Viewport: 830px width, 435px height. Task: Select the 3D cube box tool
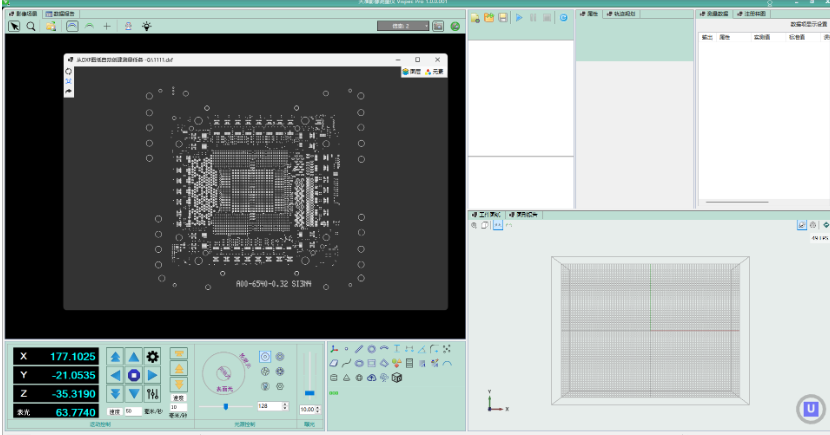[x=397, y=378]
